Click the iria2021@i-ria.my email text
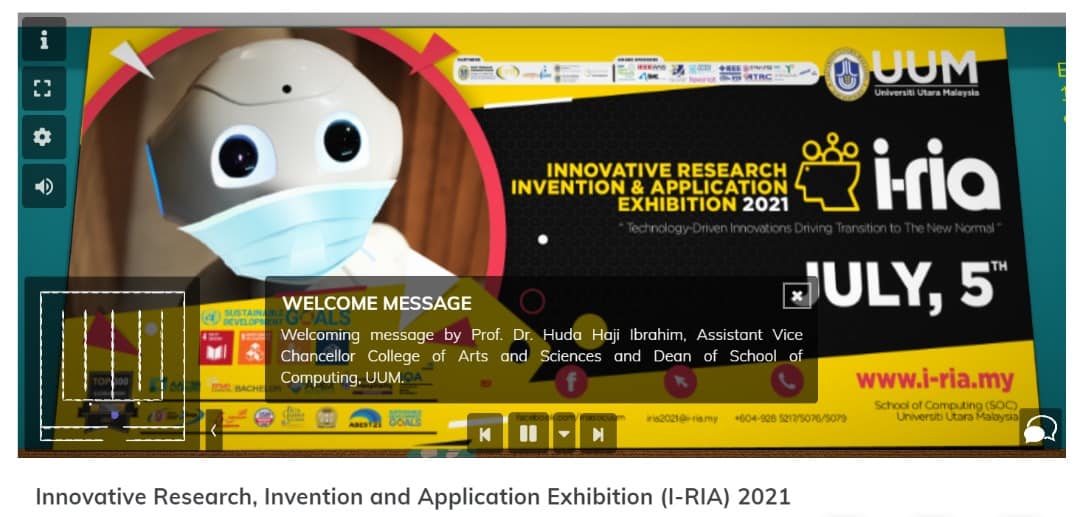 coord(683,419)
